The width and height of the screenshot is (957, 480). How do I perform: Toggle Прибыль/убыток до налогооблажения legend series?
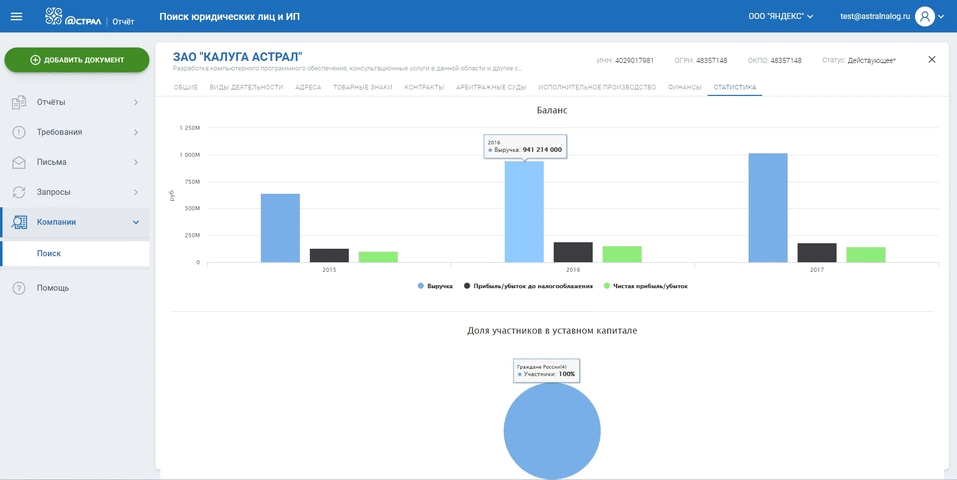pyautogui.click(x=529, y=286)
